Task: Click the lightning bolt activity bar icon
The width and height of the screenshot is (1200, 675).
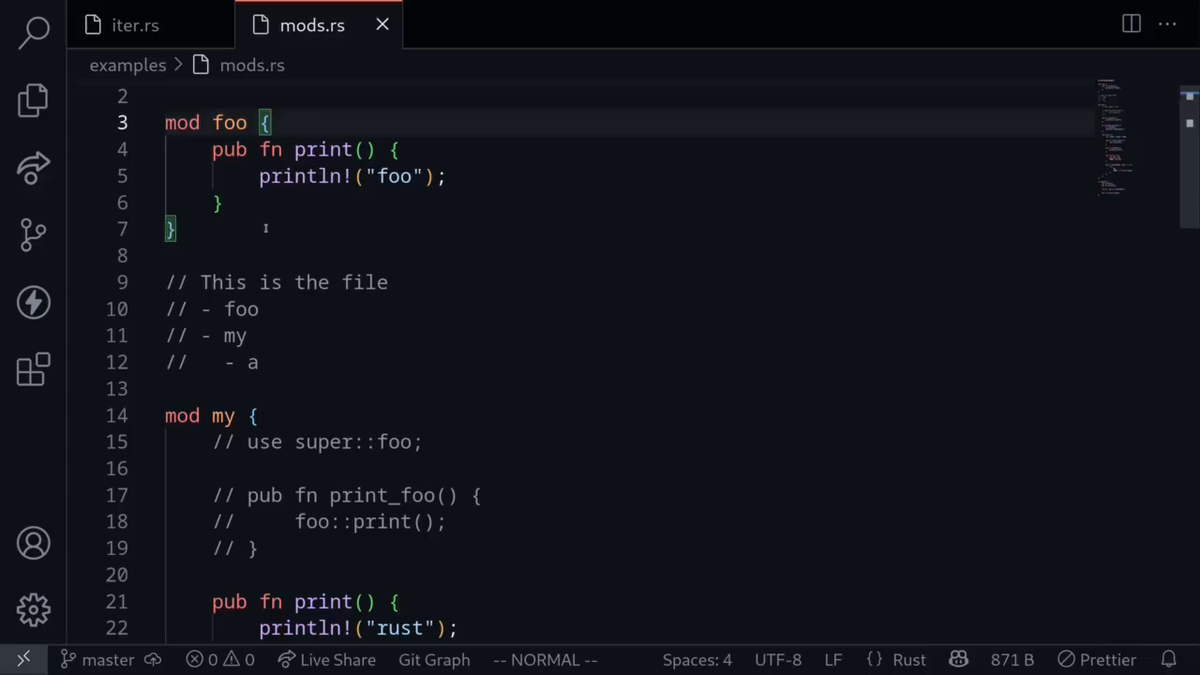Action: point(33,302)
